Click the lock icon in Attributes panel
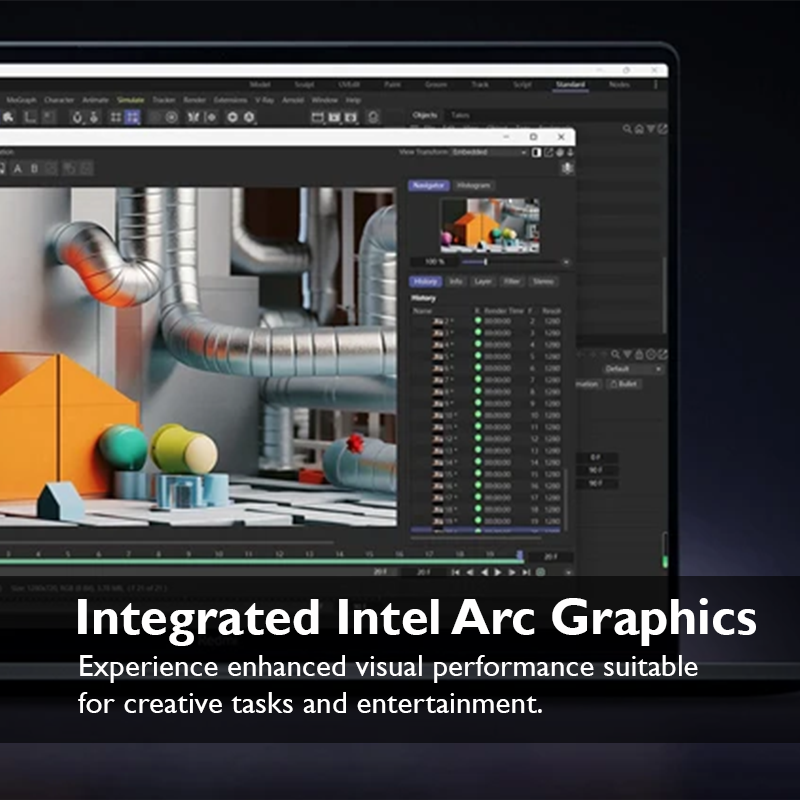 [639, 354]
